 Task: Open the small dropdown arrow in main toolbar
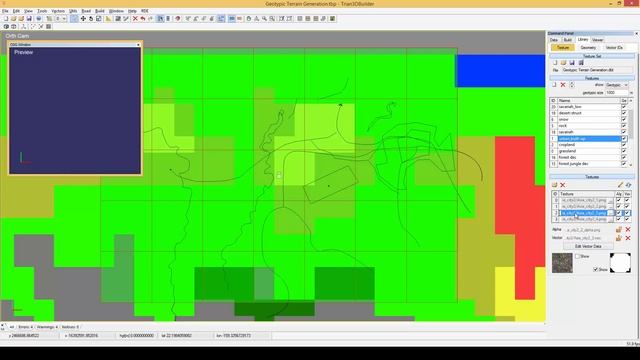(64, 19)
